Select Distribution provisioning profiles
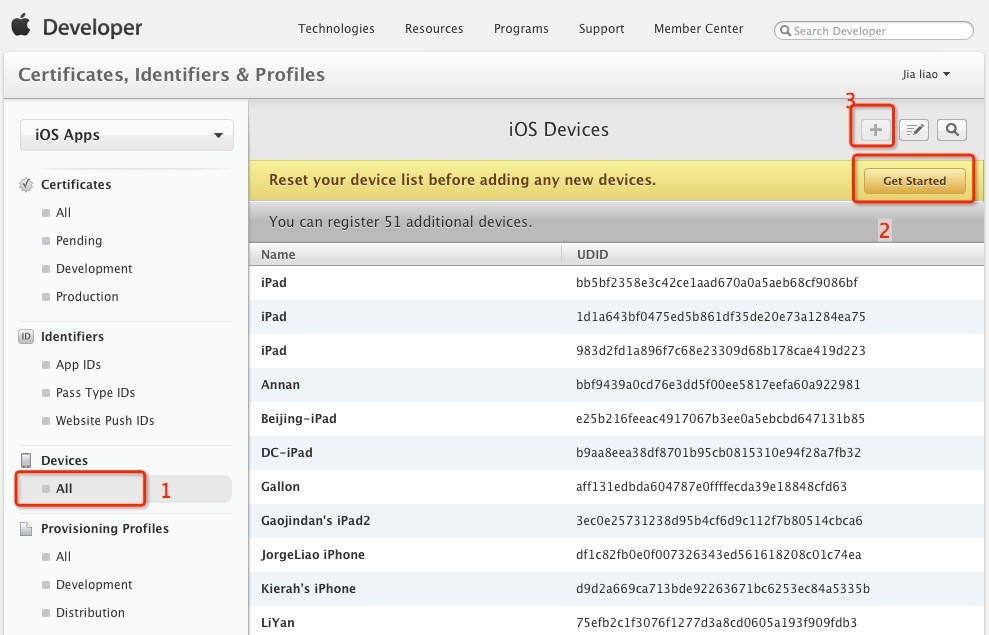The image size is (989, 635). pos(90,612)
